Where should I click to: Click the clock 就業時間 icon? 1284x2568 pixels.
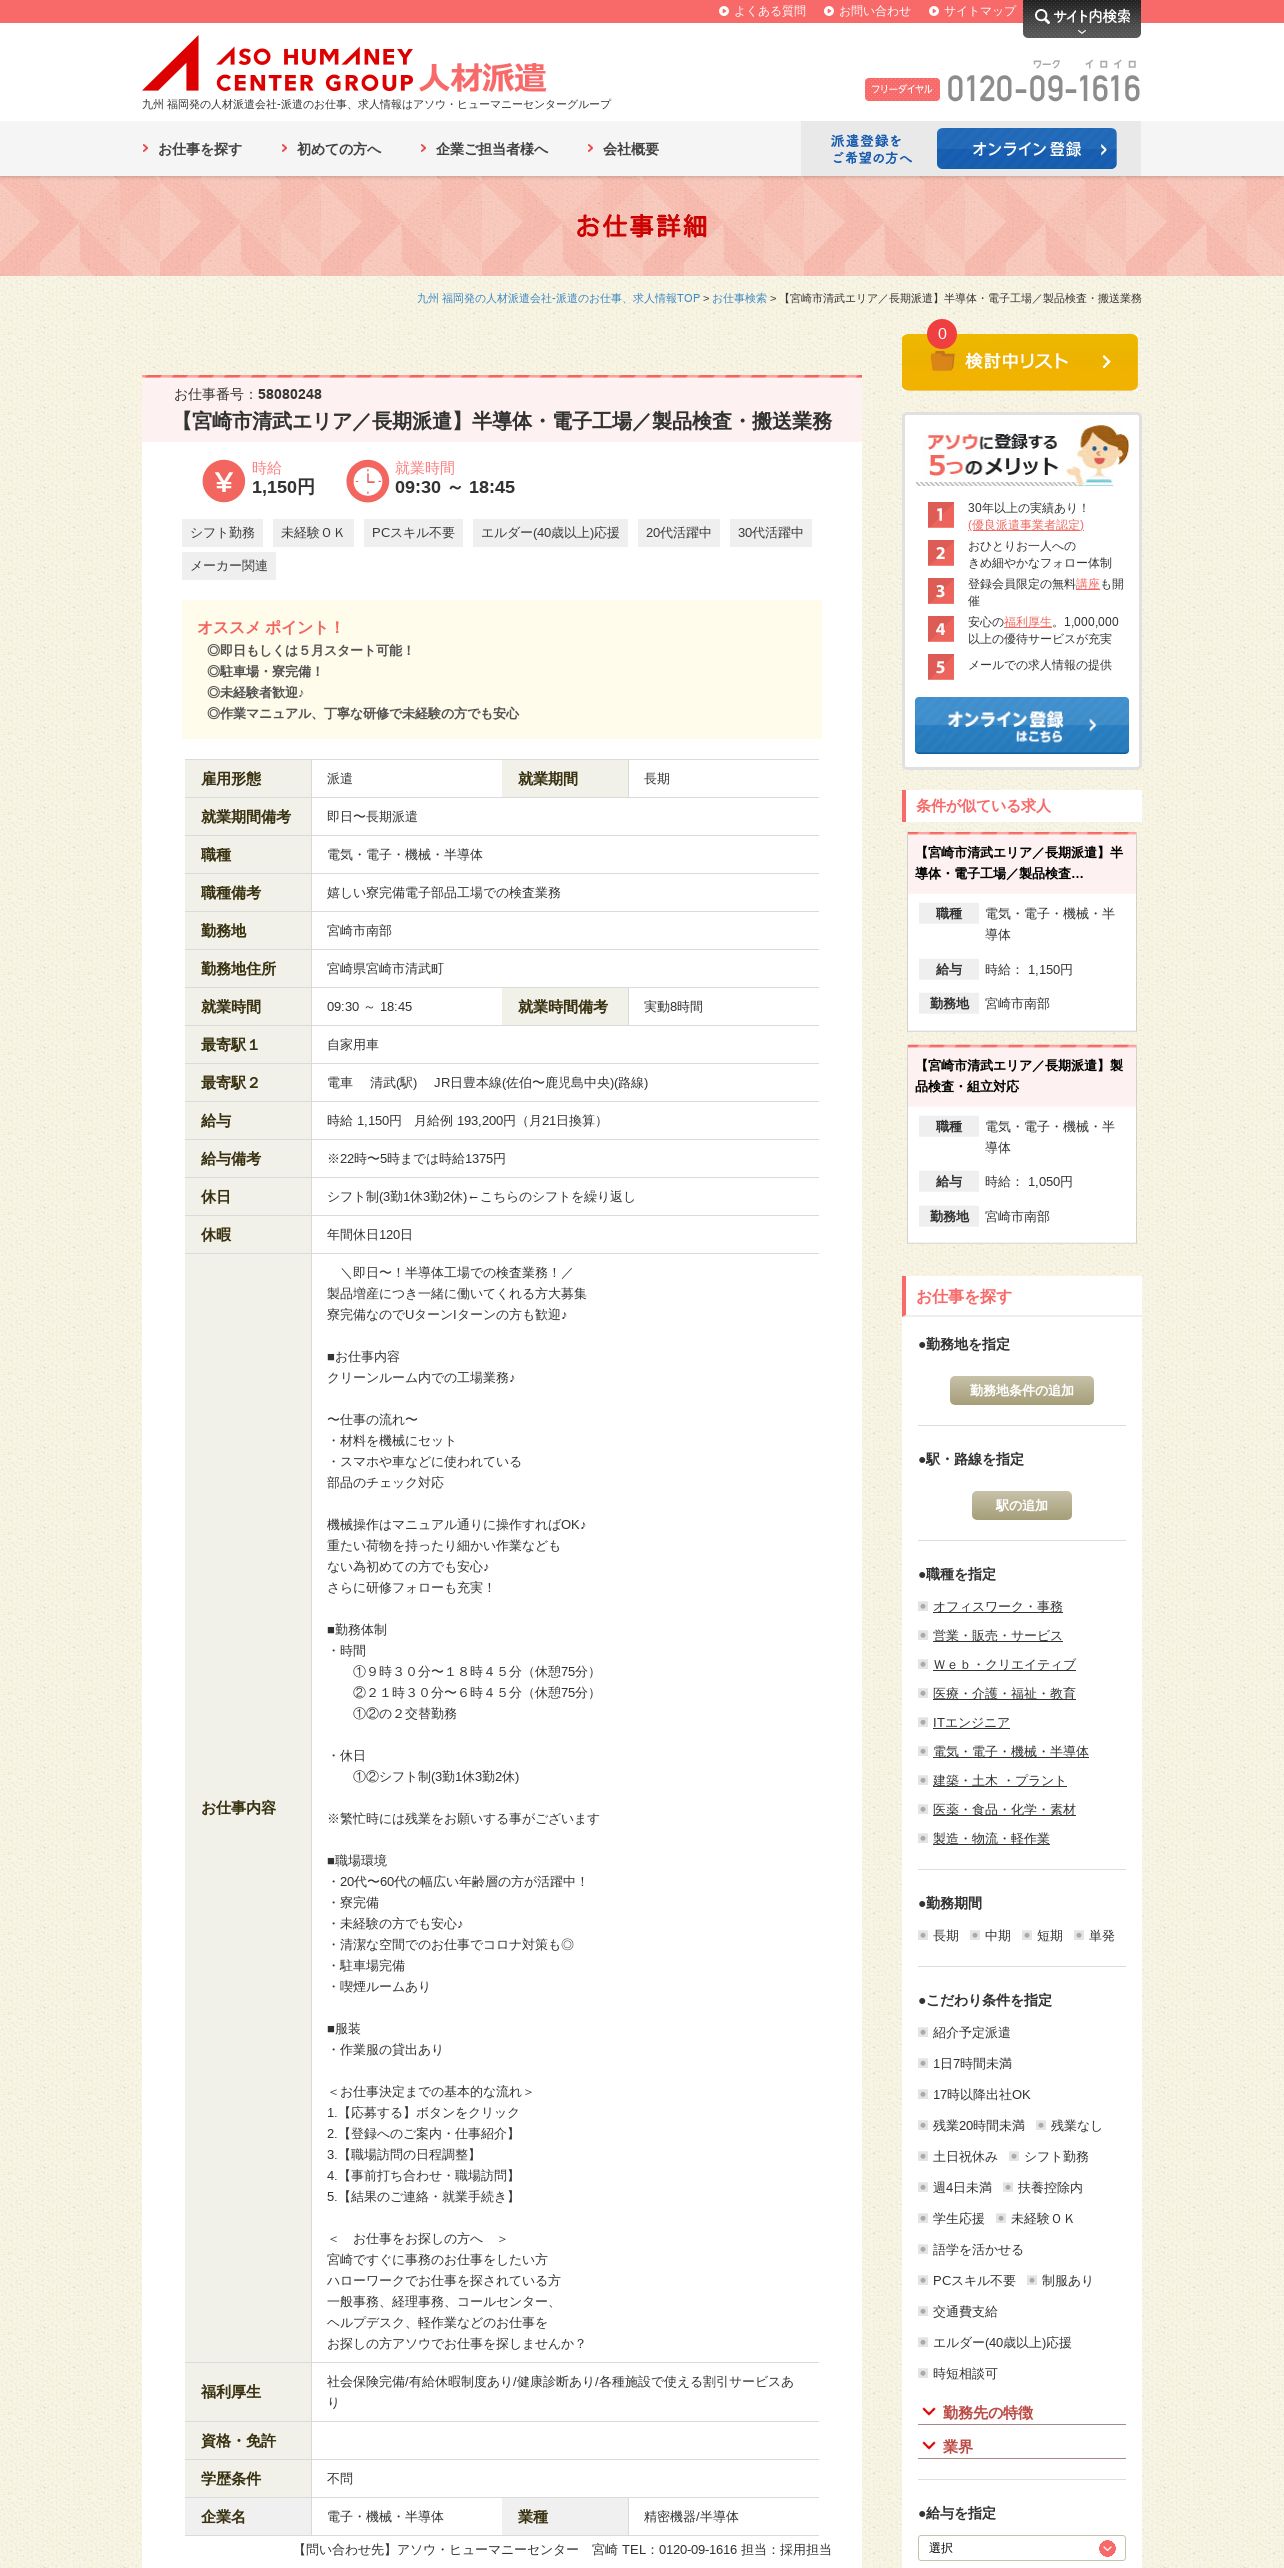[x=367, y=481]
